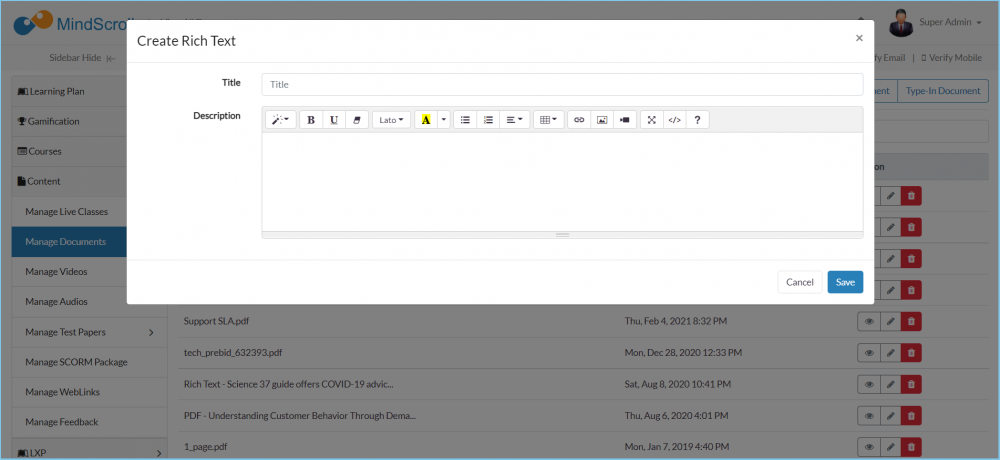Viewport: 1000px width, 460px height.
Task: Cancel the Create Rich Text dialog
Action: click(x=800, y=282)
